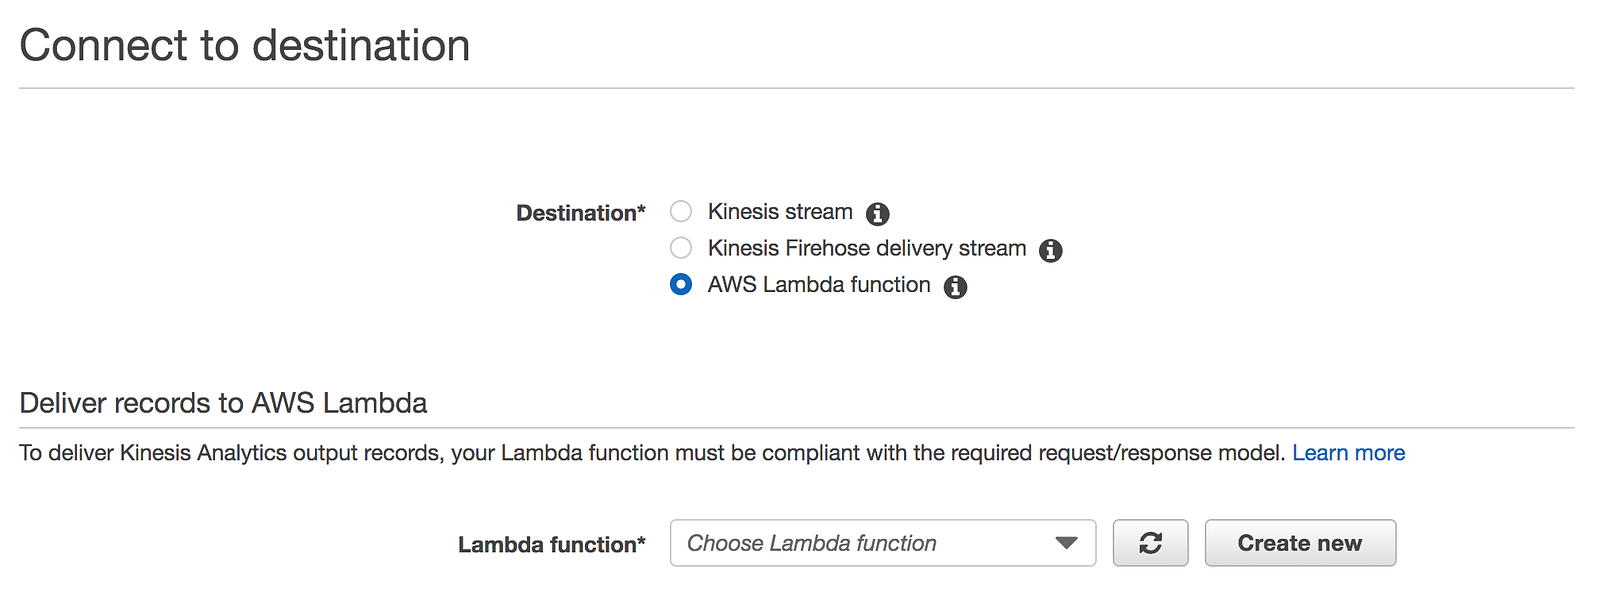1600x608 pixels.
Task: Click the "Lambda function*" field label
Action: pos(551,545)
